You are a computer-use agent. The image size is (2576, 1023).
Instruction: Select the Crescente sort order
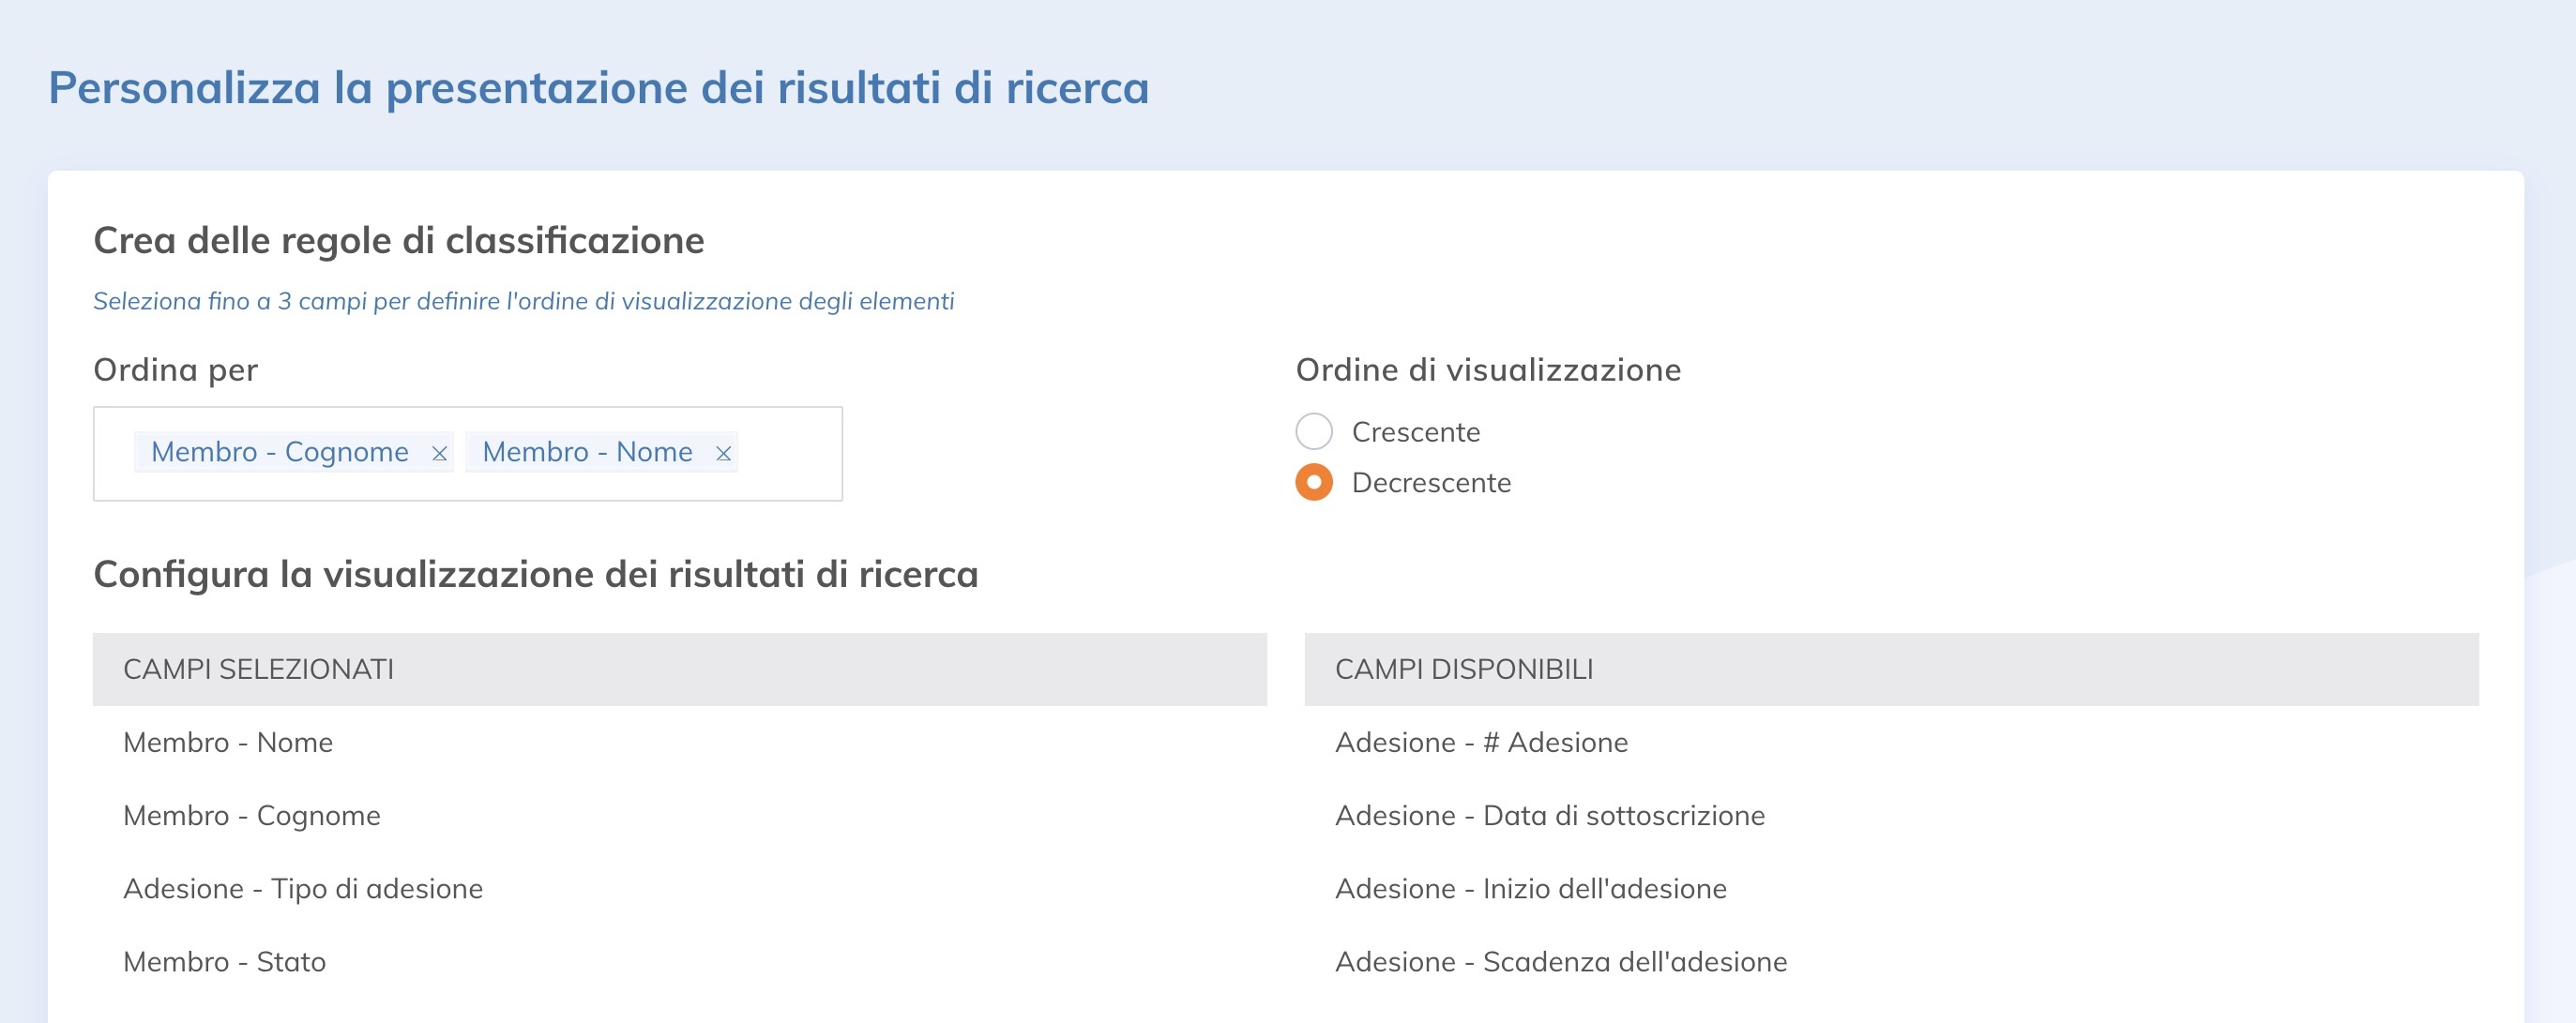coord(1314,432)
